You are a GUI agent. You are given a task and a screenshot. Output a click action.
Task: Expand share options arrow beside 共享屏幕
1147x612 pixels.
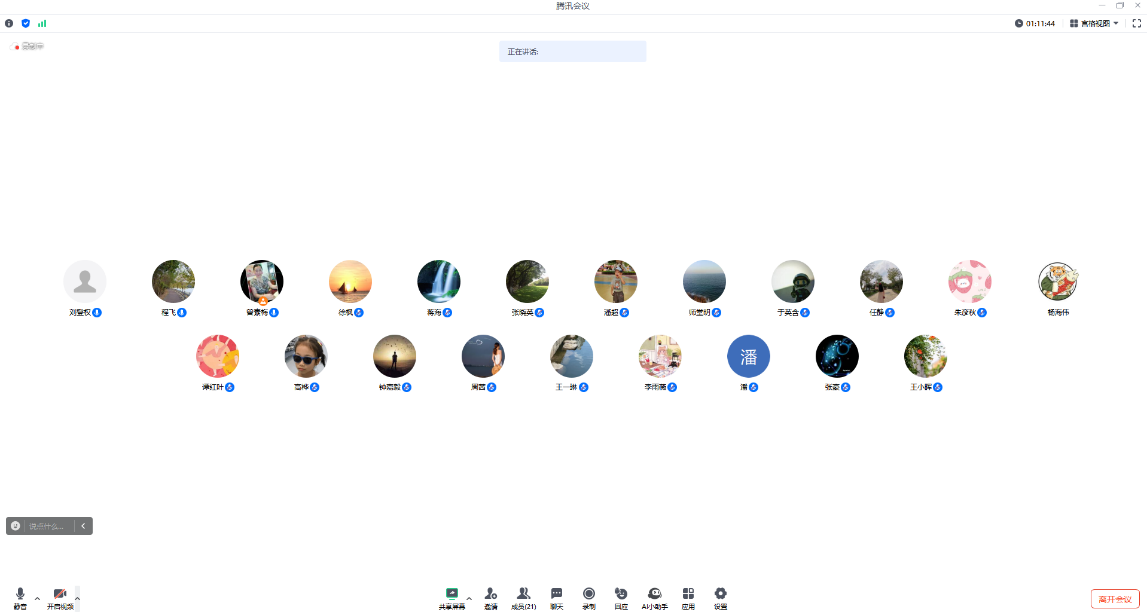(x=469, y=598)
